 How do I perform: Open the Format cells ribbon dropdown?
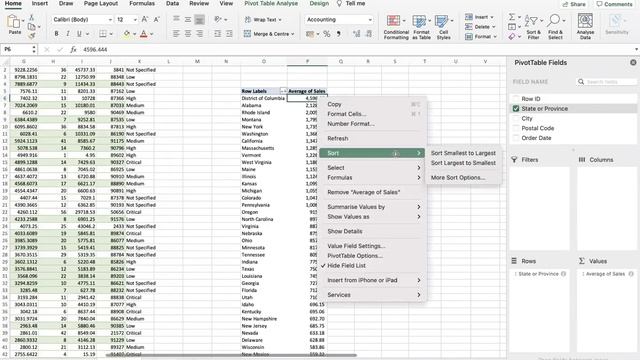[495, 37]
